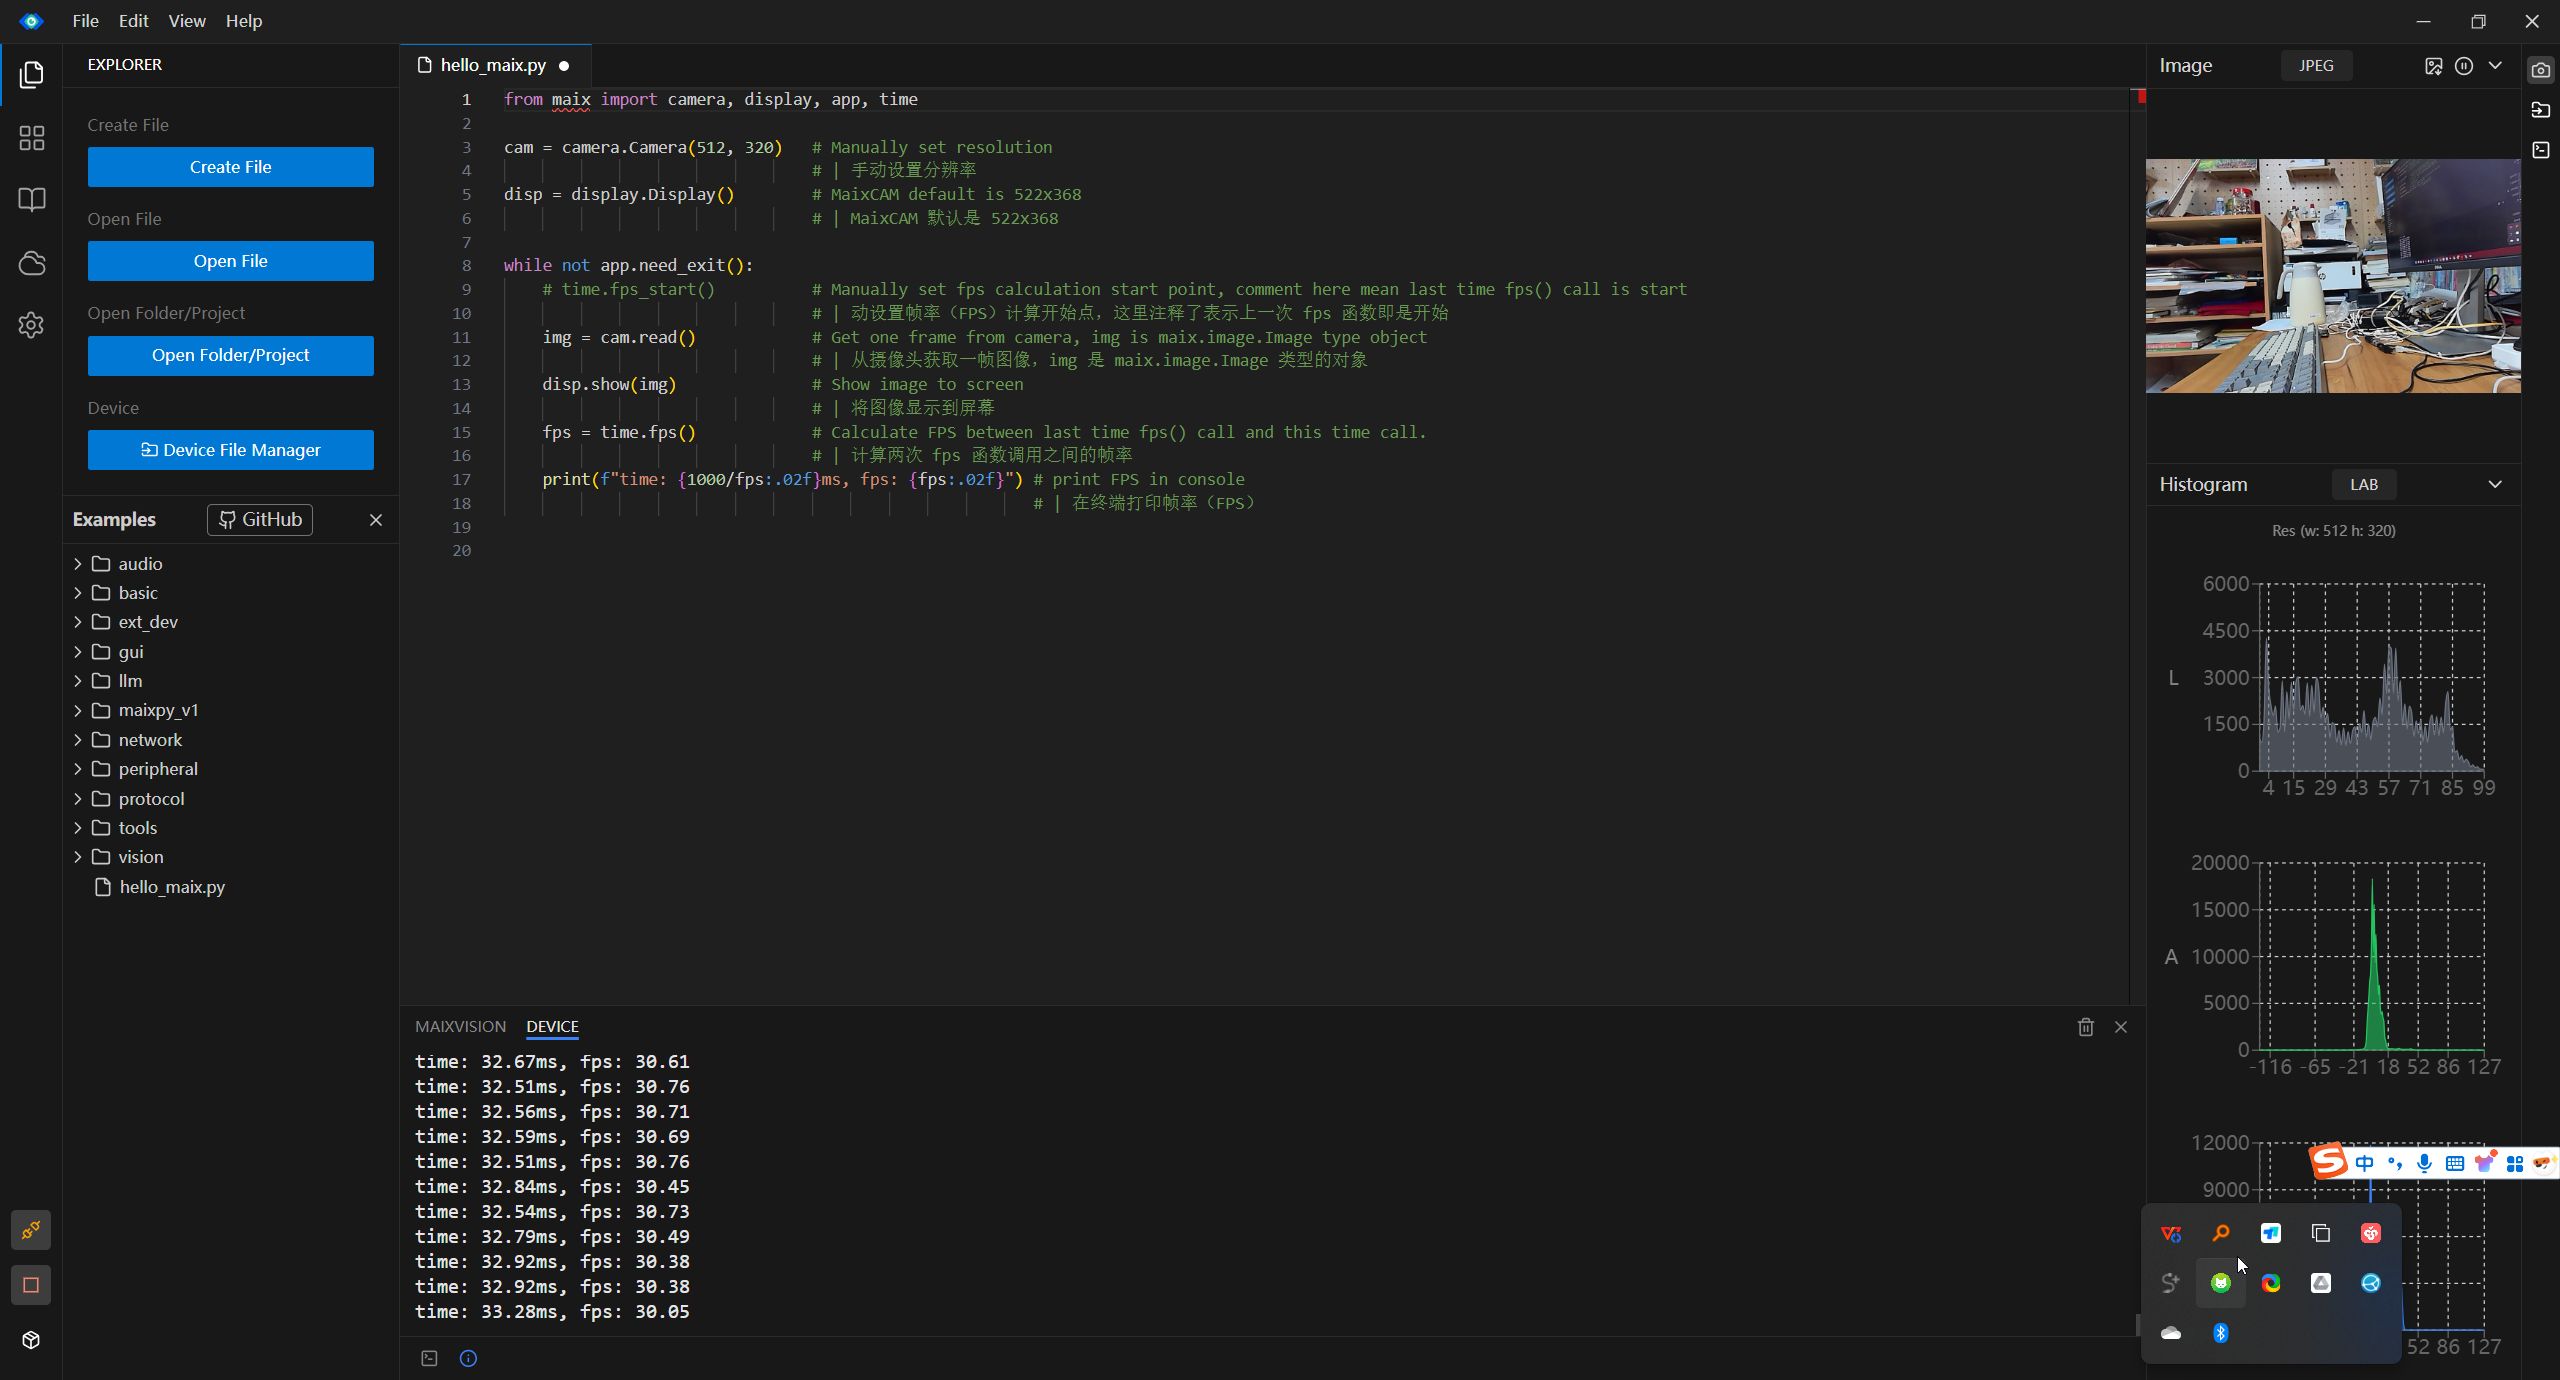Open the LAB histogram color space dropdown
The image size is (2560, 1380).
point(2364,484)
